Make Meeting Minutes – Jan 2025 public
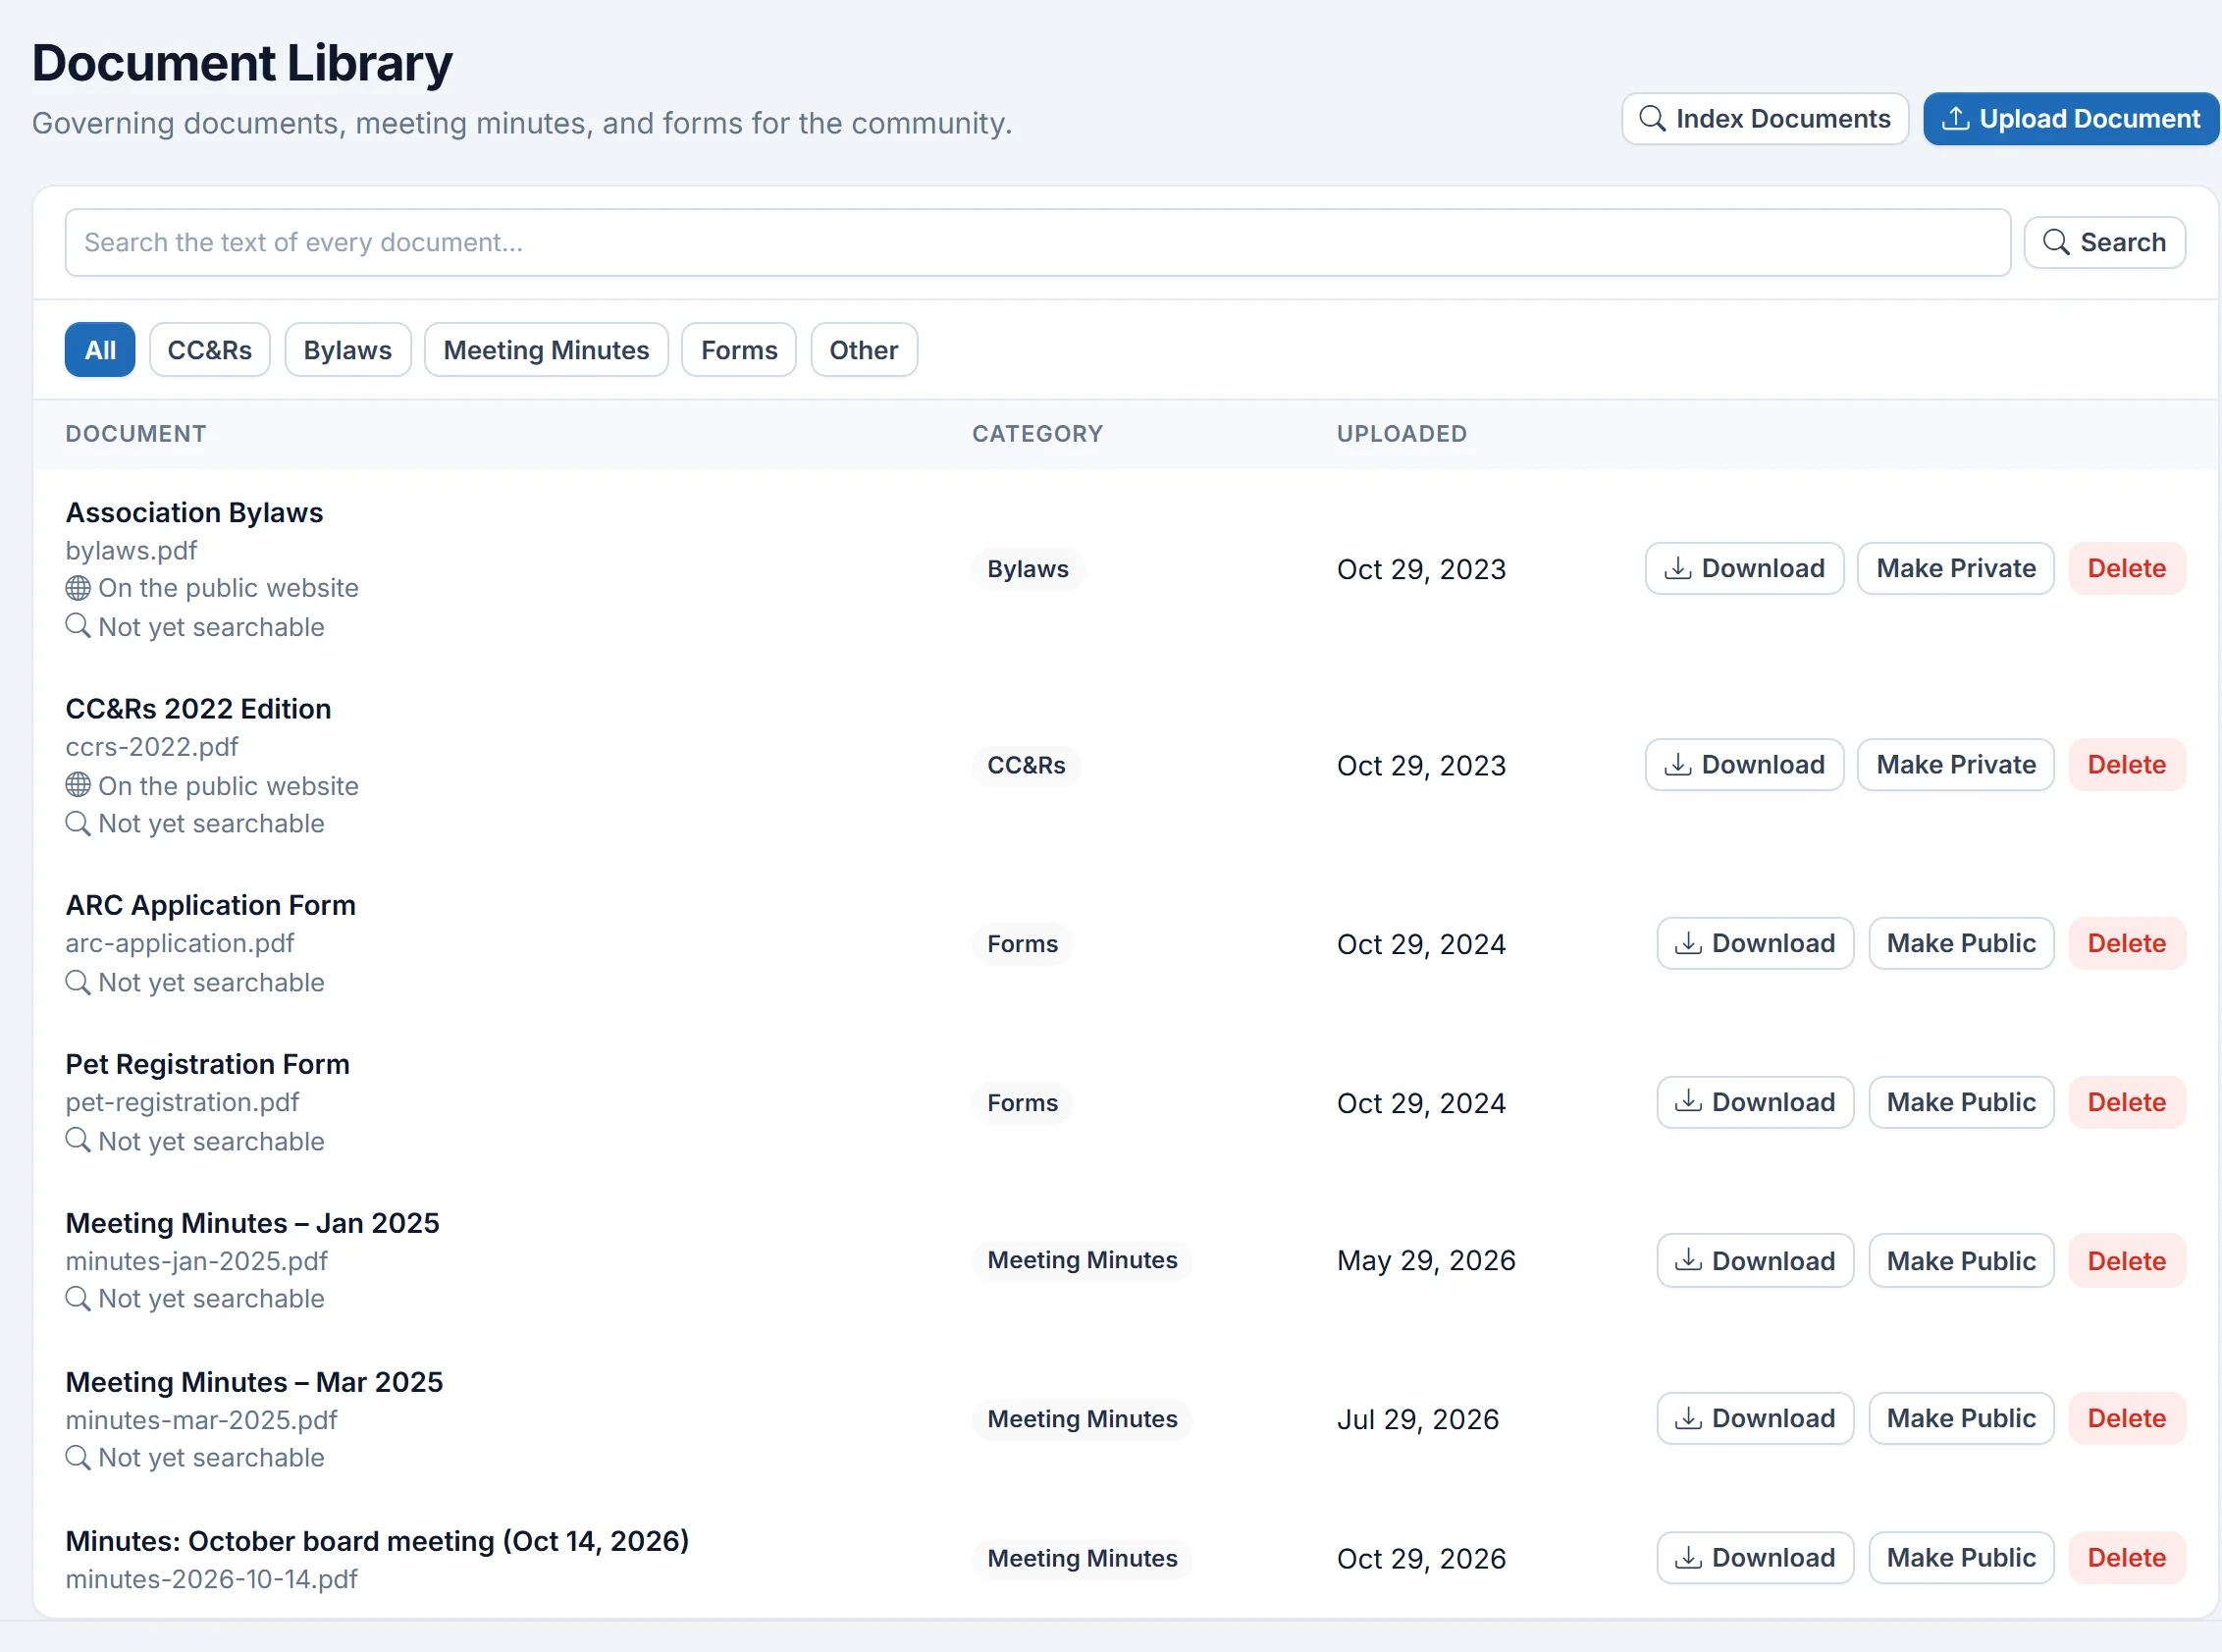The height and width of the screenshot is (1652, 2222). 1961,1261
